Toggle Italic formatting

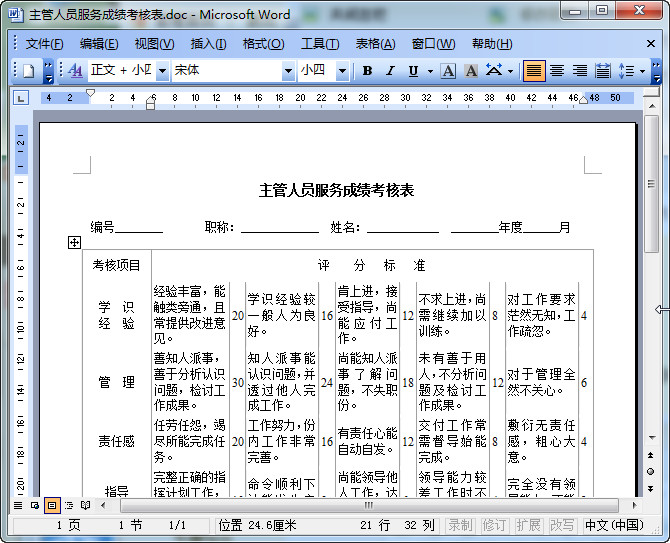pyautogui.click(x=390, y=71)
